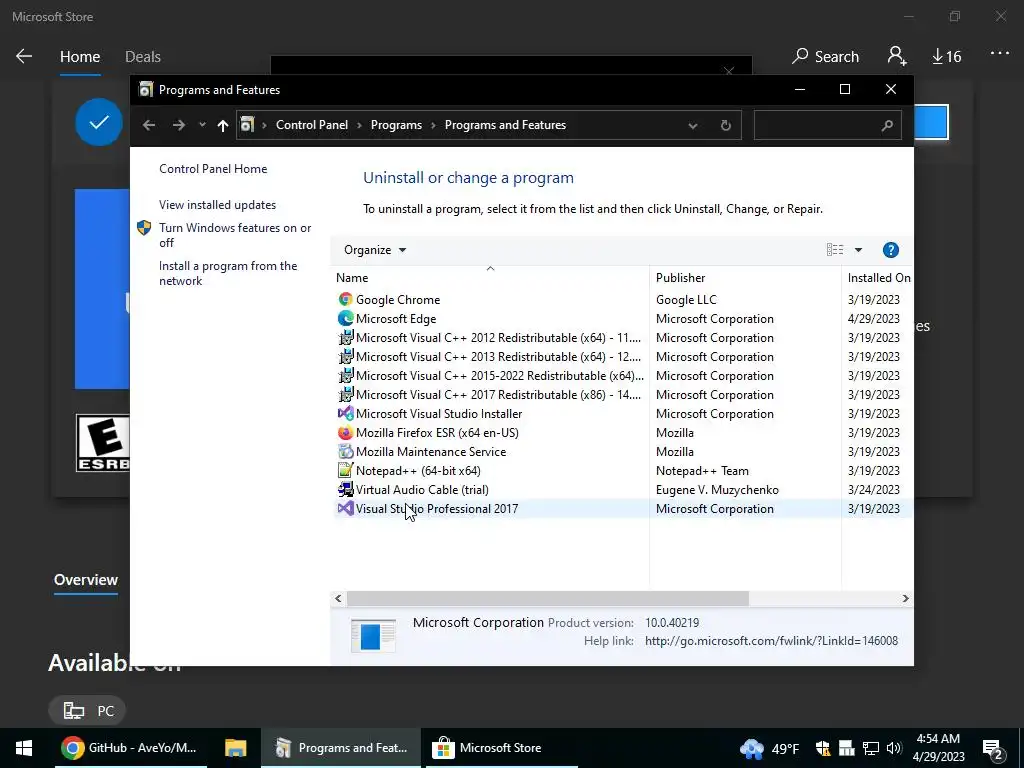
Task: Click the Mozilla Firefox ESR icon
Action: (x=345, y=432)
